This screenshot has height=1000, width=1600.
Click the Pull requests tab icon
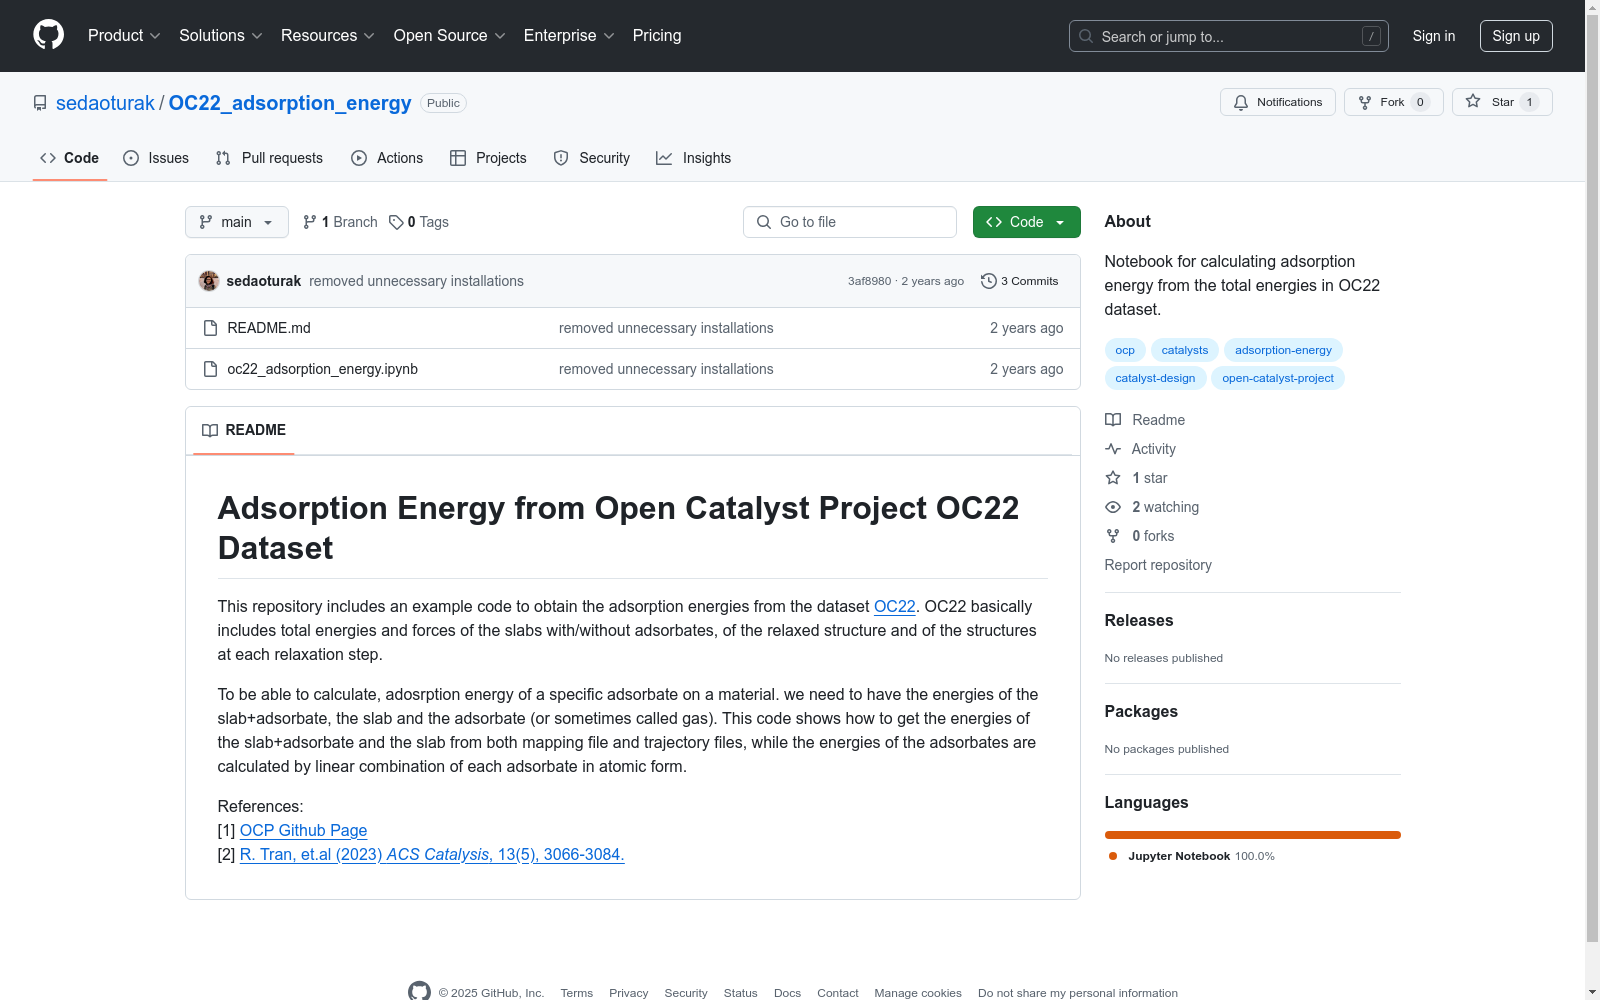point(223,158)
